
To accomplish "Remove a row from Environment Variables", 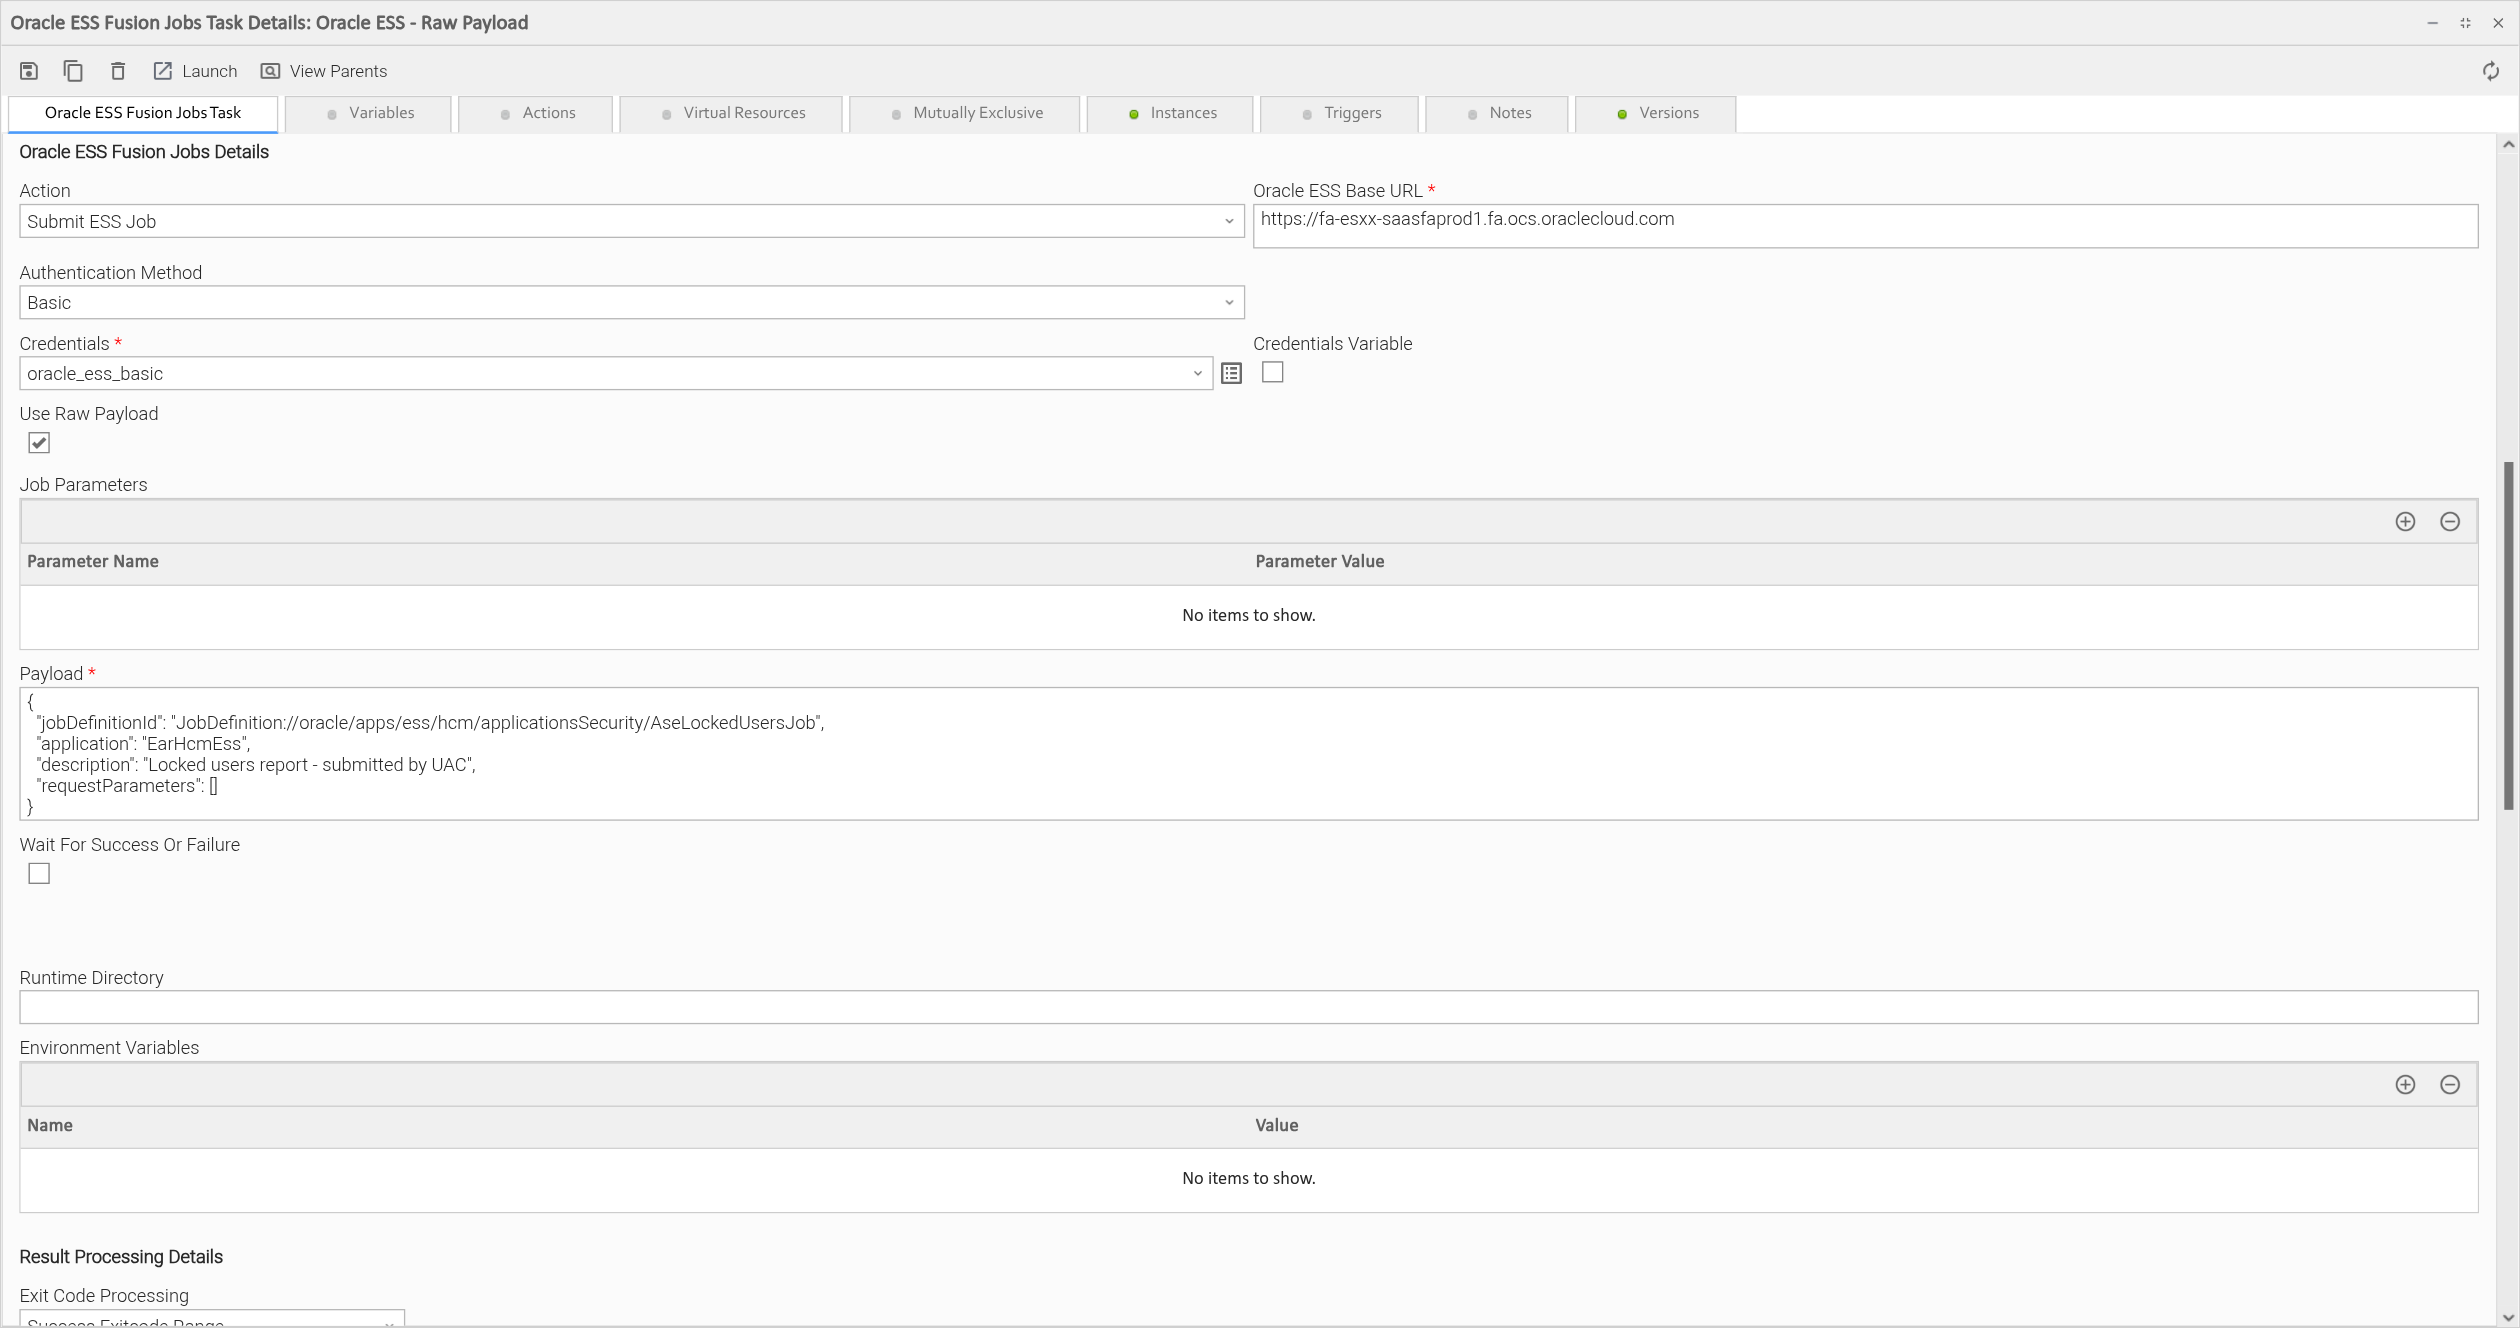I will pos(2450,1084).
